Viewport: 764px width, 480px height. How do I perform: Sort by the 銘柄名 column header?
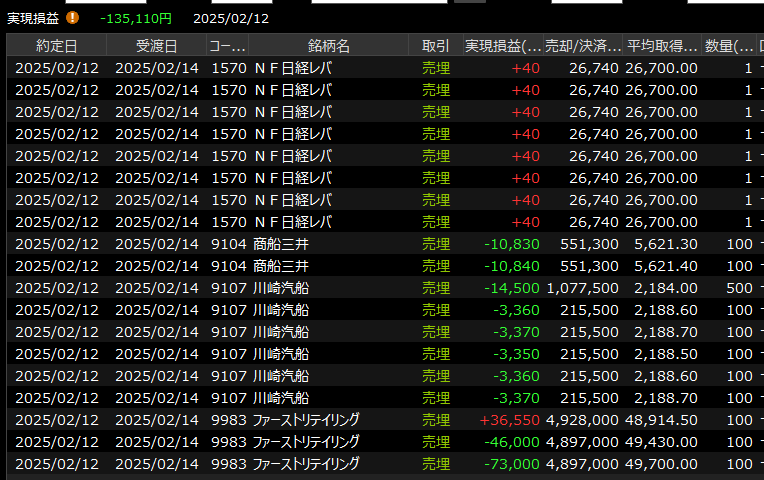point(329,46)
